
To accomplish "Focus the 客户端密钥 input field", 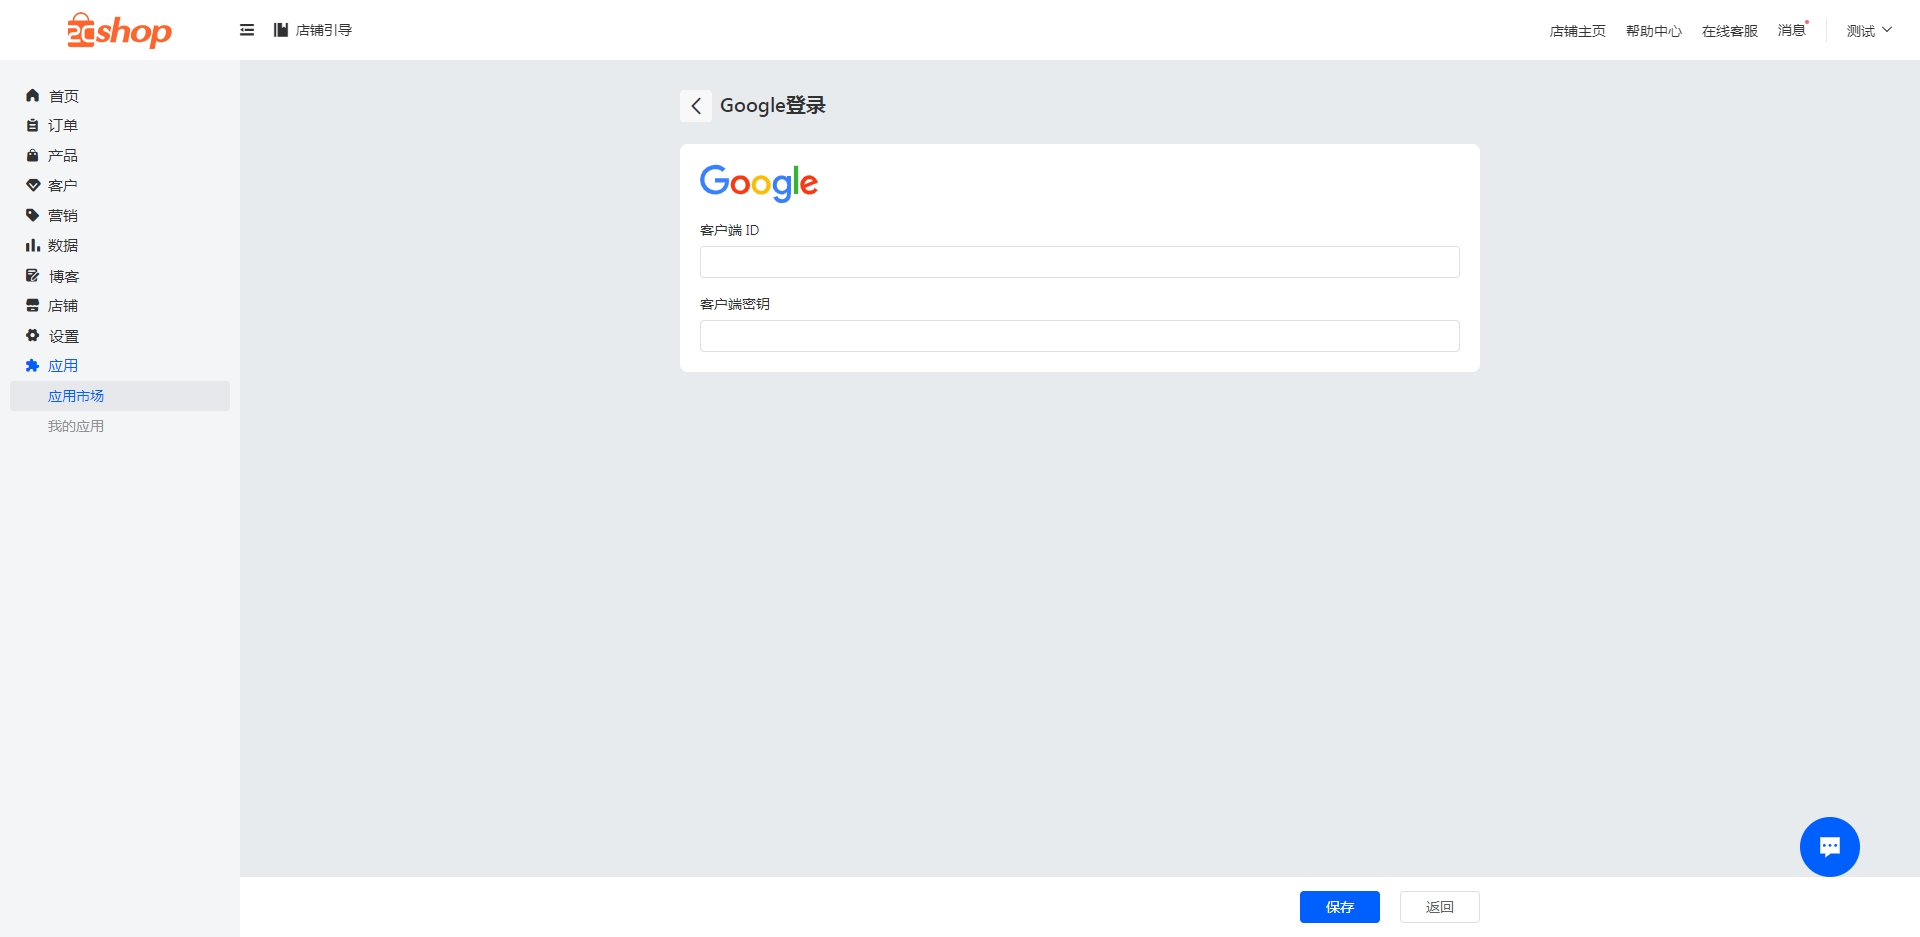I will tap(1080, 336).
